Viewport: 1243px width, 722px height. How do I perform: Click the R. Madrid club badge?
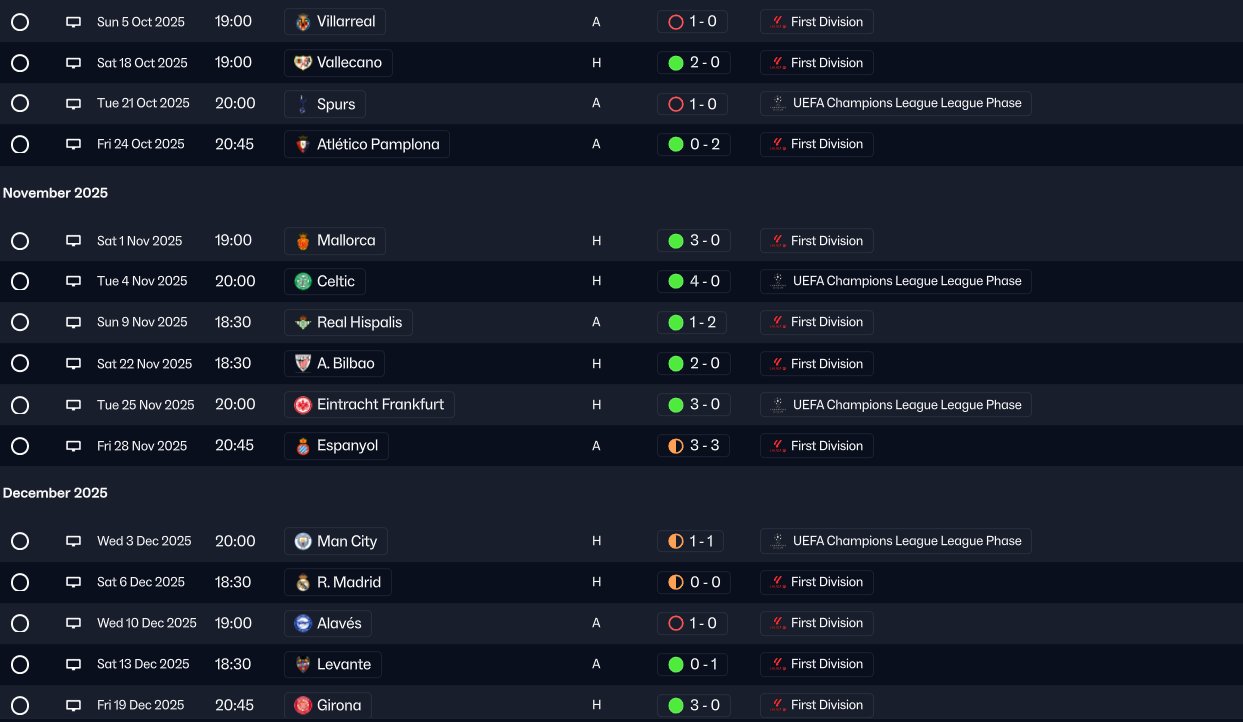[x=303, y=582]
